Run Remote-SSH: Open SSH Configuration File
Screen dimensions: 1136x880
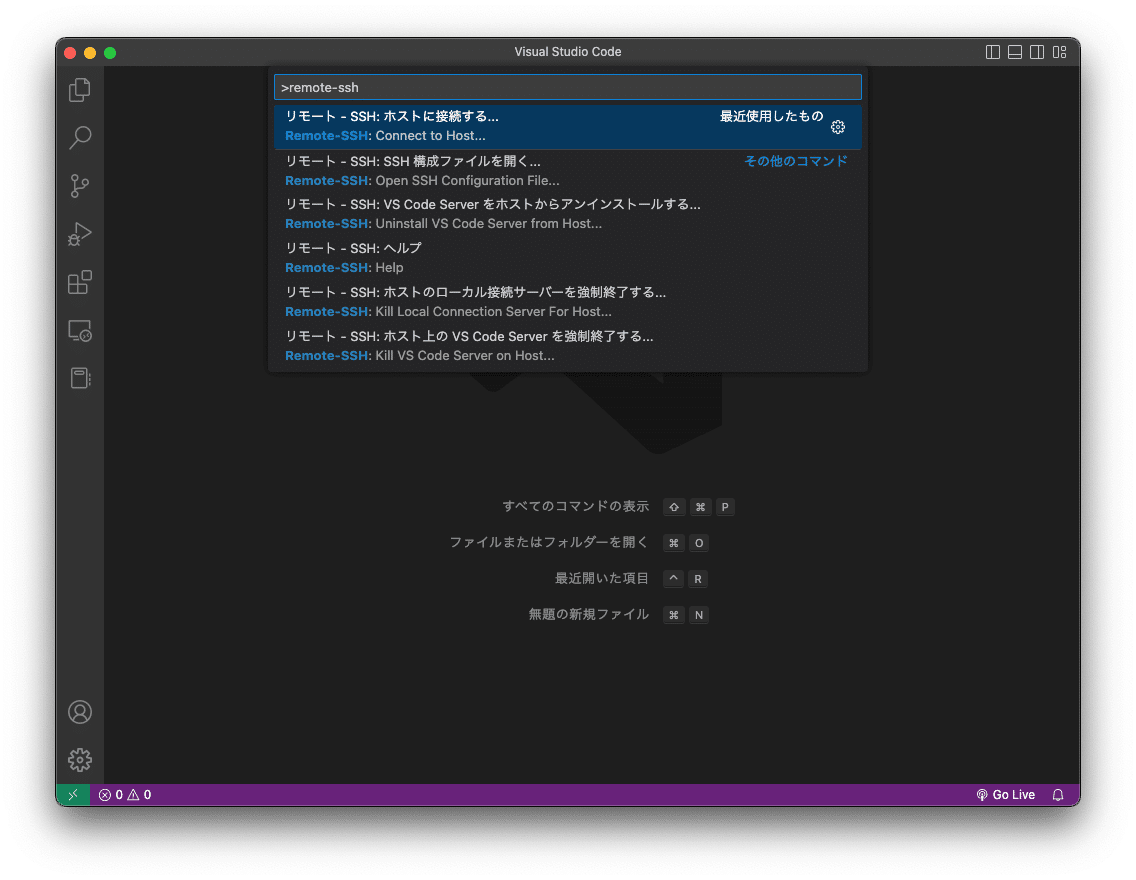coord(567,171)
